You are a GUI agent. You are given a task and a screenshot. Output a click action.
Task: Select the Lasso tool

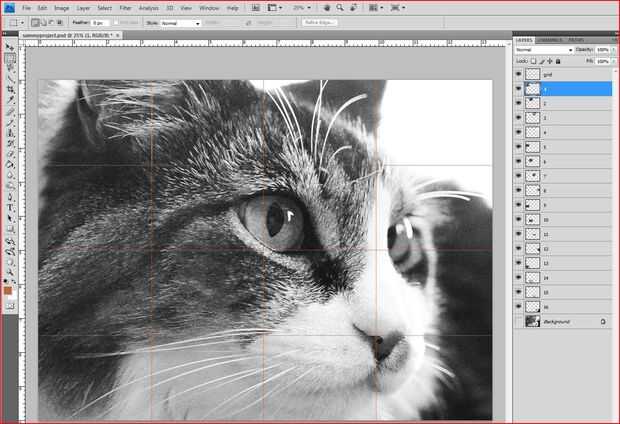click(x=10, y=68)
